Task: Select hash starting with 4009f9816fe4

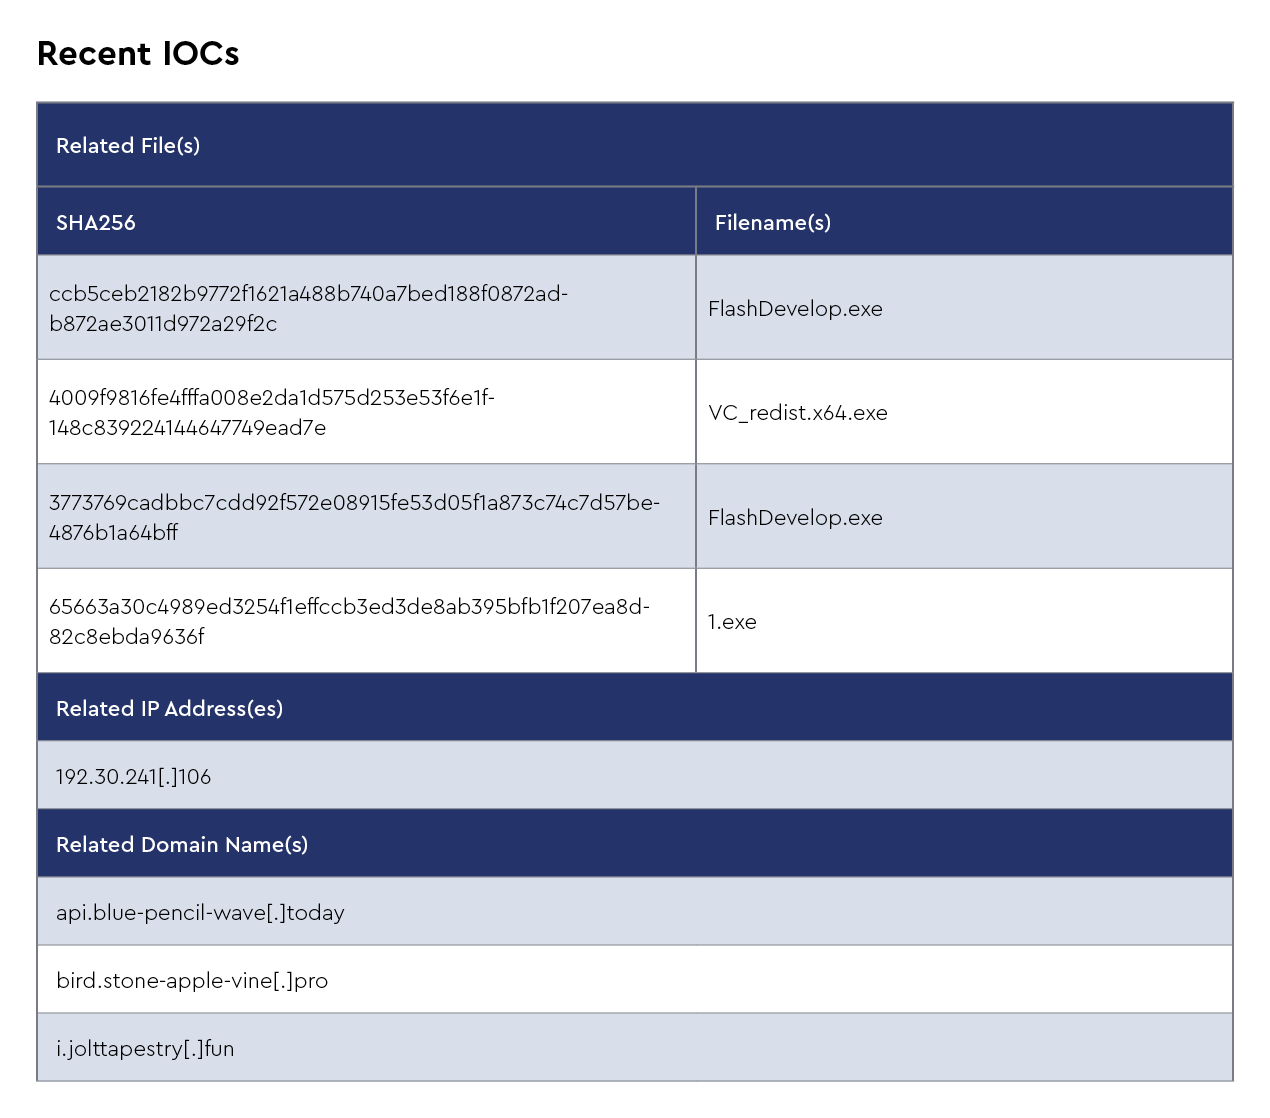Action: click(272, 398)
